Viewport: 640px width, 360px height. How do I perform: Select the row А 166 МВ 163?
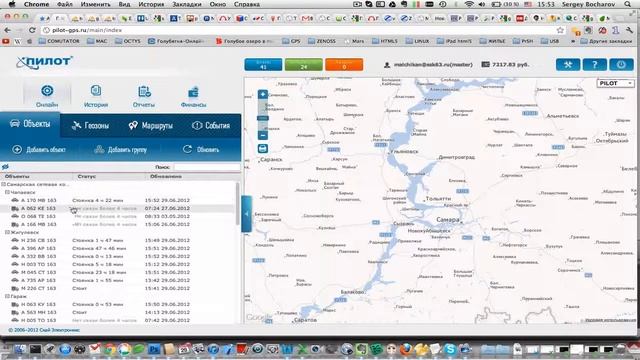[118, 224]
